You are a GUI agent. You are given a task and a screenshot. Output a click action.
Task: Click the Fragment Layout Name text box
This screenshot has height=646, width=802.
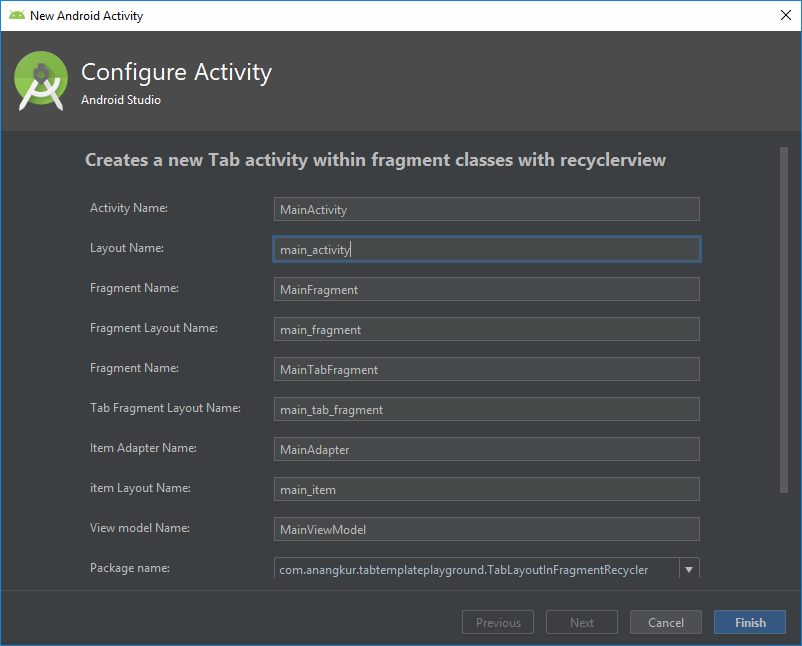pyautogui.click(x=486, y=329)
